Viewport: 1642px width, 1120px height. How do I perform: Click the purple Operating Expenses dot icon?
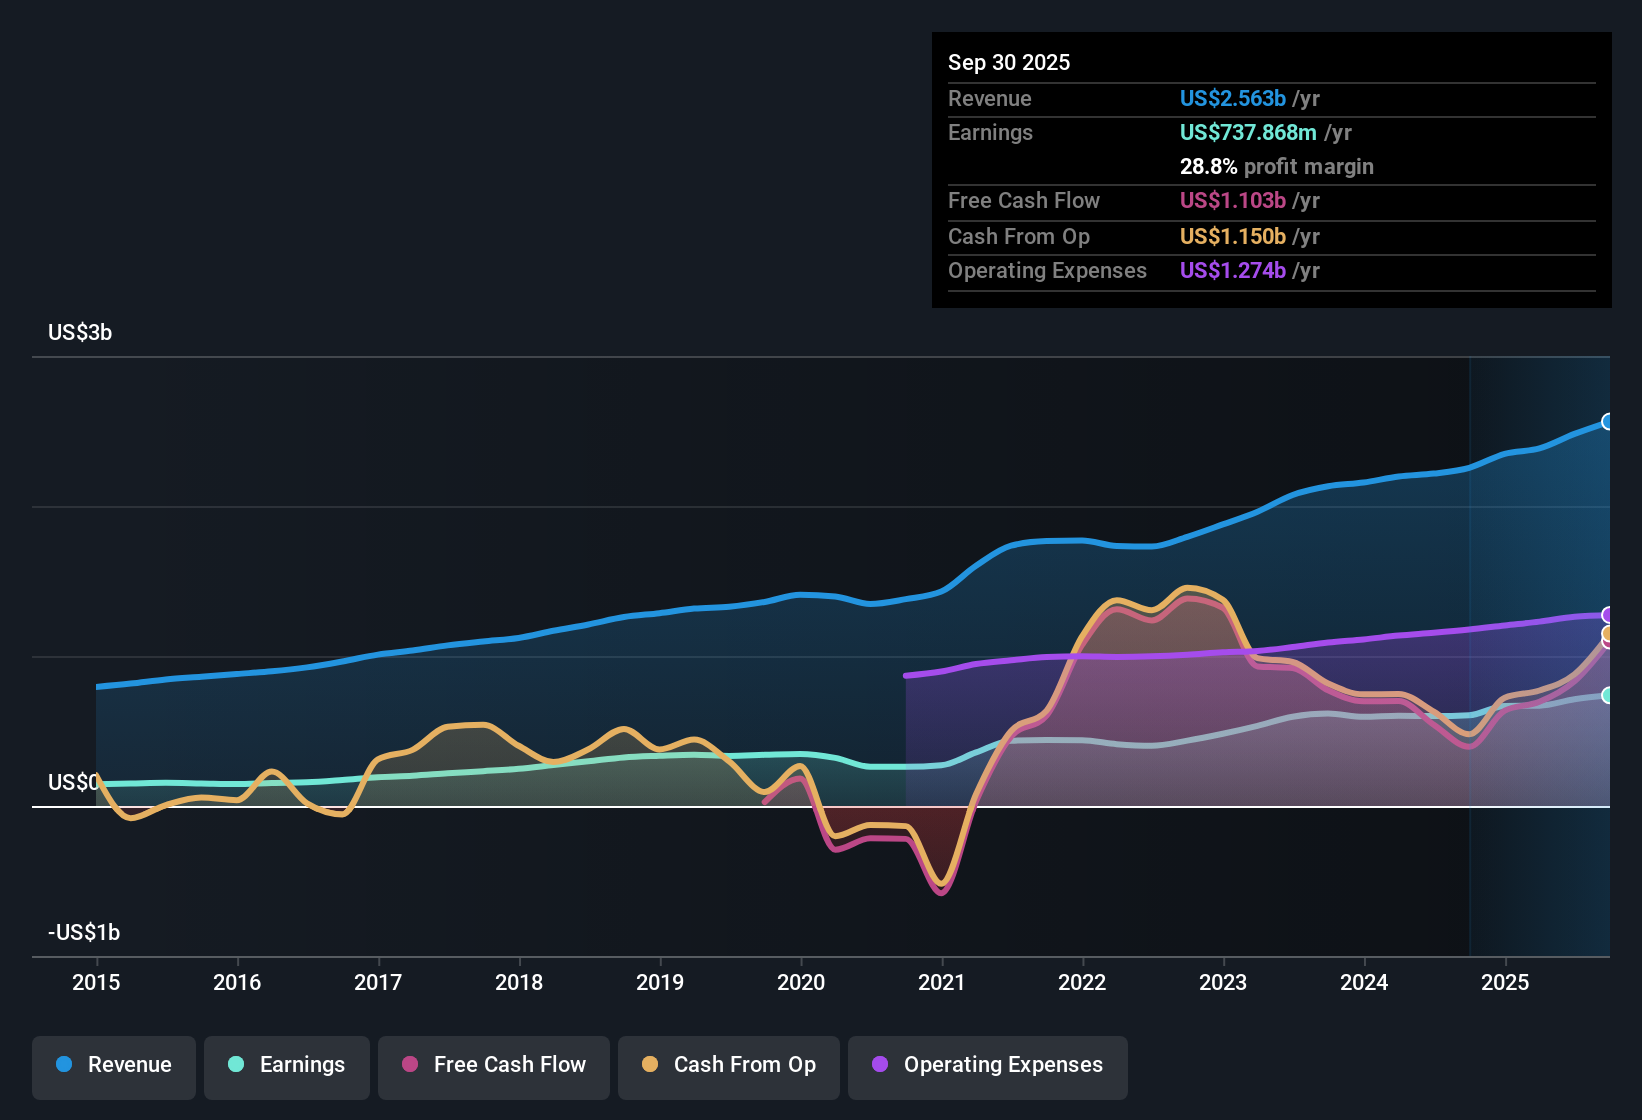[x=879, y=1065]
